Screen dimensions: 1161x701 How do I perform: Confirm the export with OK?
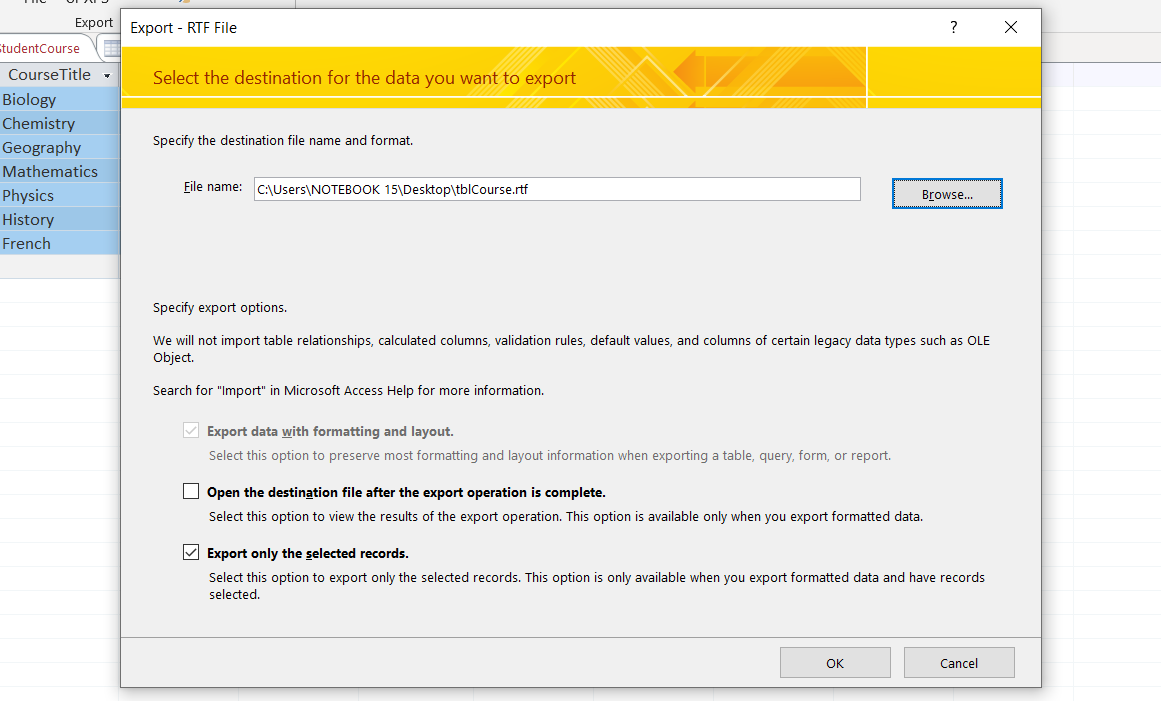835,662
